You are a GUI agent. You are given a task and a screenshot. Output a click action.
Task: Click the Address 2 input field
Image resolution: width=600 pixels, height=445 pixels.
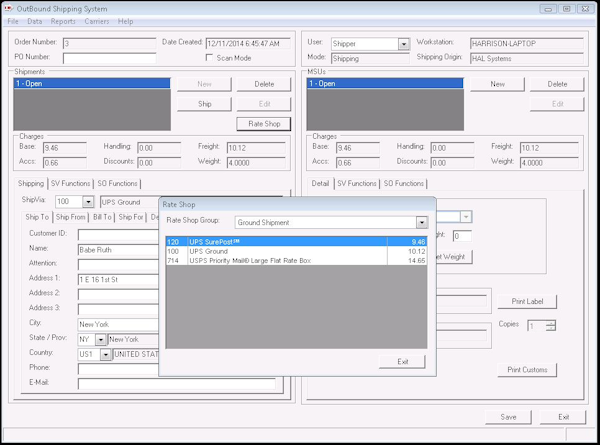coord(118,295)
